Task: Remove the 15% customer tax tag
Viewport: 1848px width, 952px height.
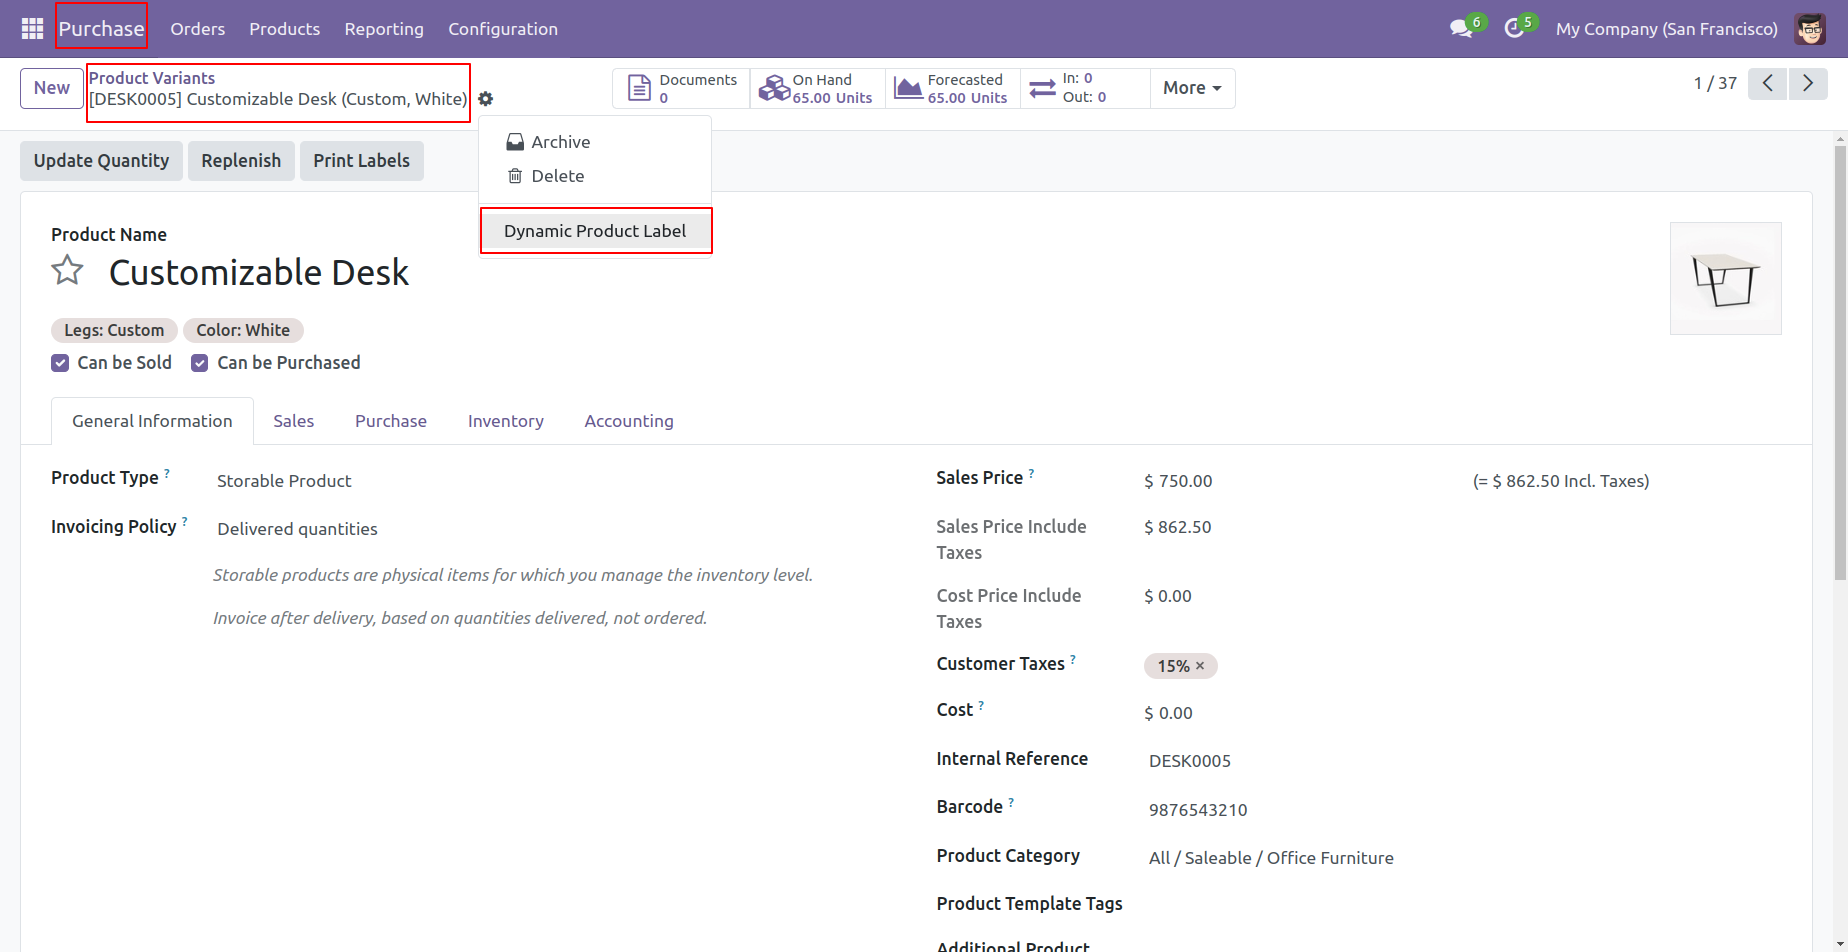Action: (x=1200, y=666)
